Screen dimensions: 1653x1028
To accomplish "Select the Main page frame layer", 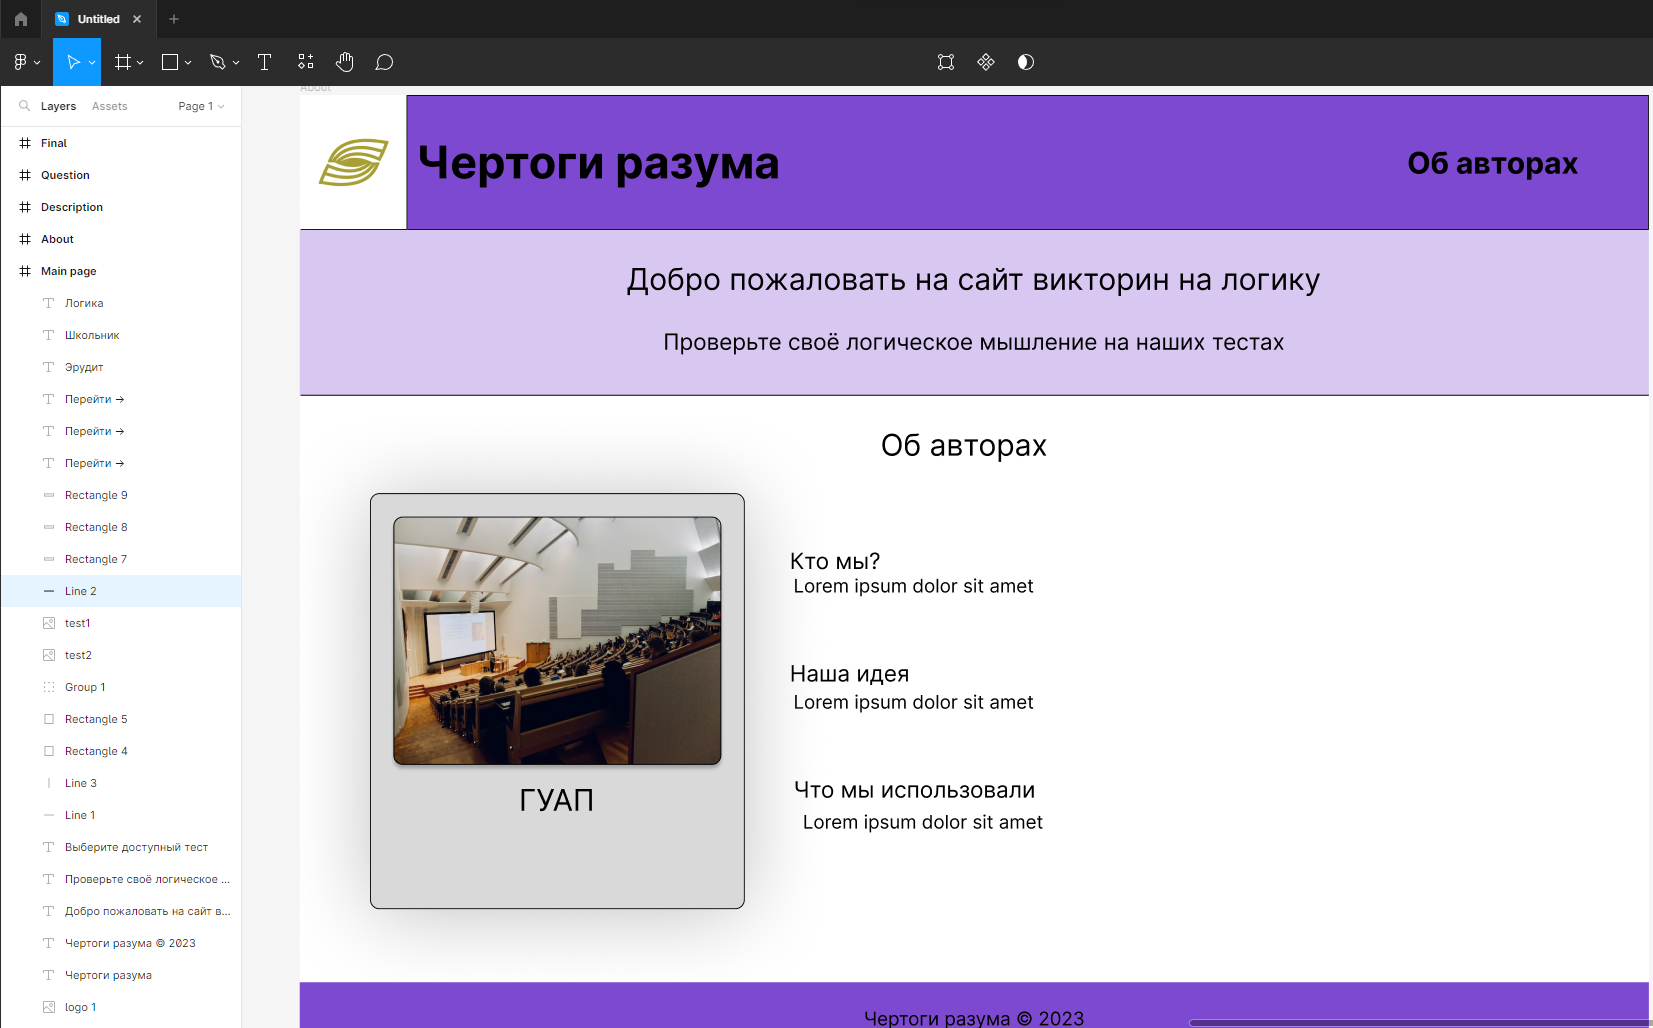I will (x=121, y=271).
